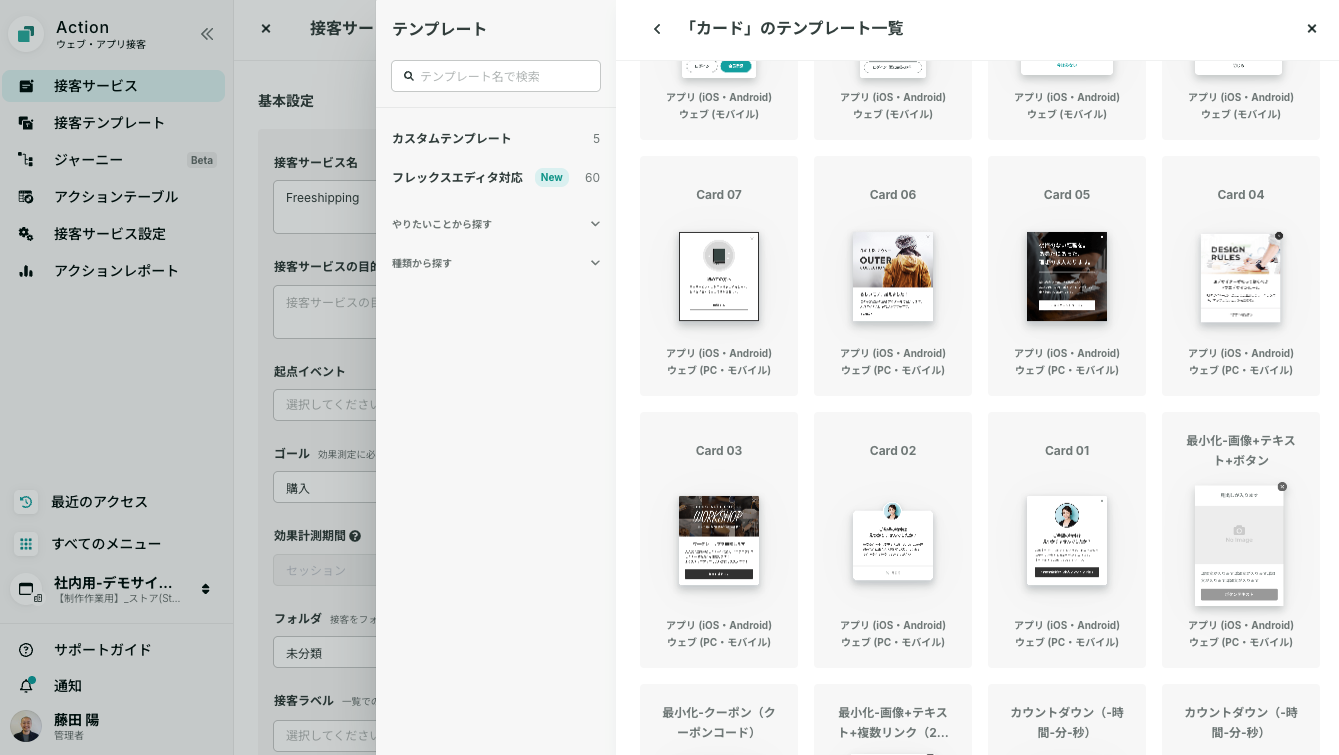1339x755 pixels.
Task: Click the 「カード」のテンプレート一覧 heading
Action: 794,29
